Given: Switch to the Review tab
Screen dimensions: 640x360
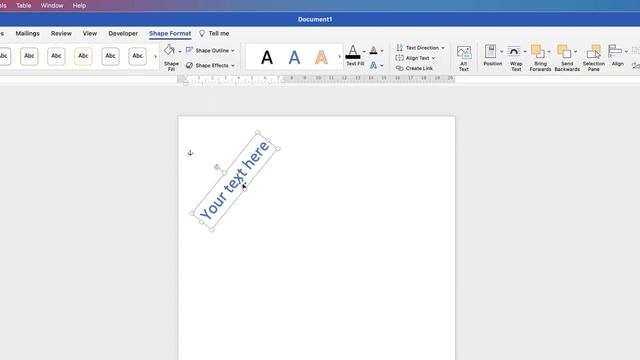Looking at the screenshot, I should coord(61,33).
